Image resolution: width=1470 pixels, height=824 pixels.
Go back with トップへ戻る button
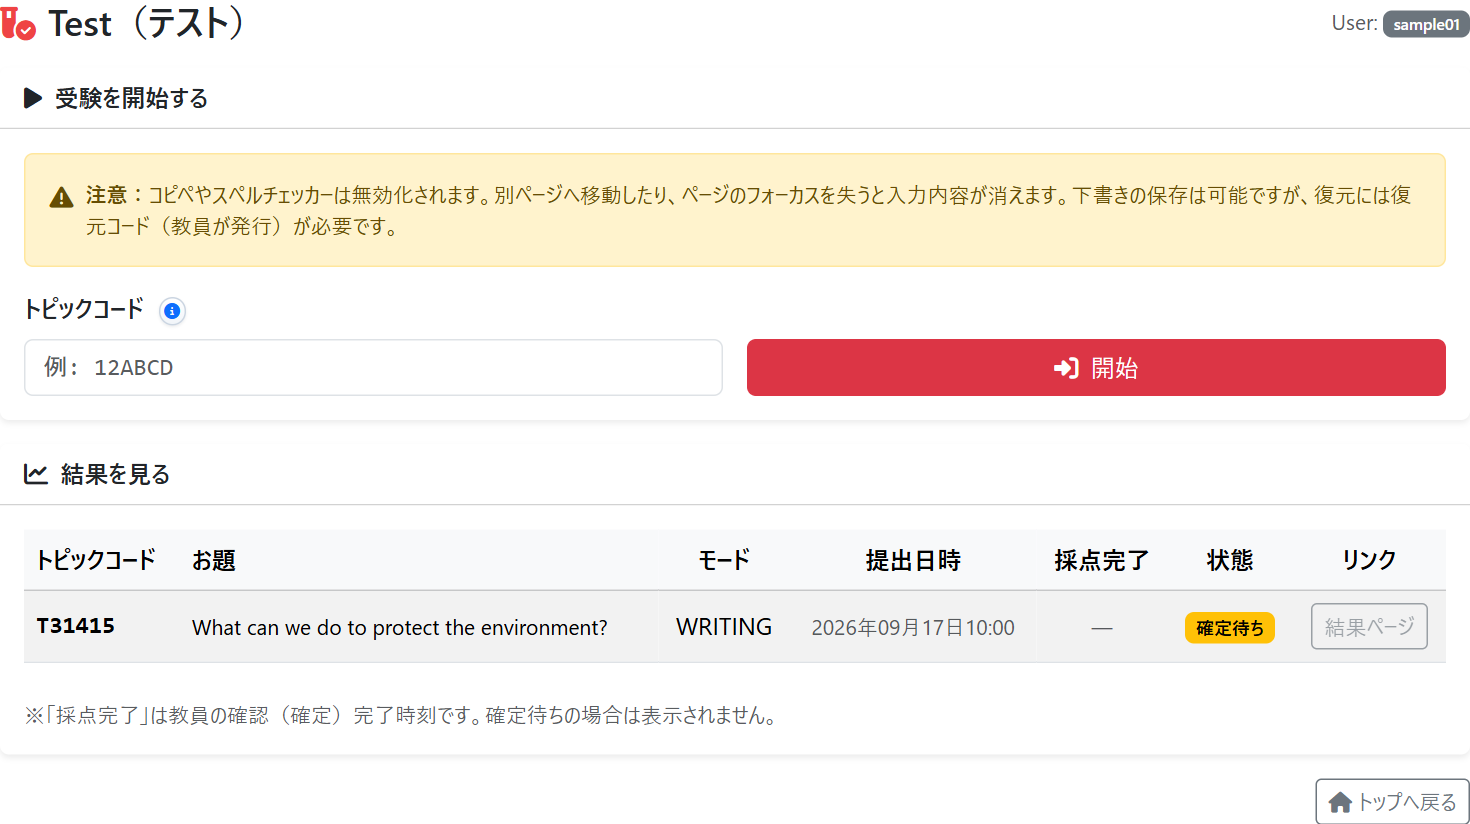click(x=1392, y=802)
